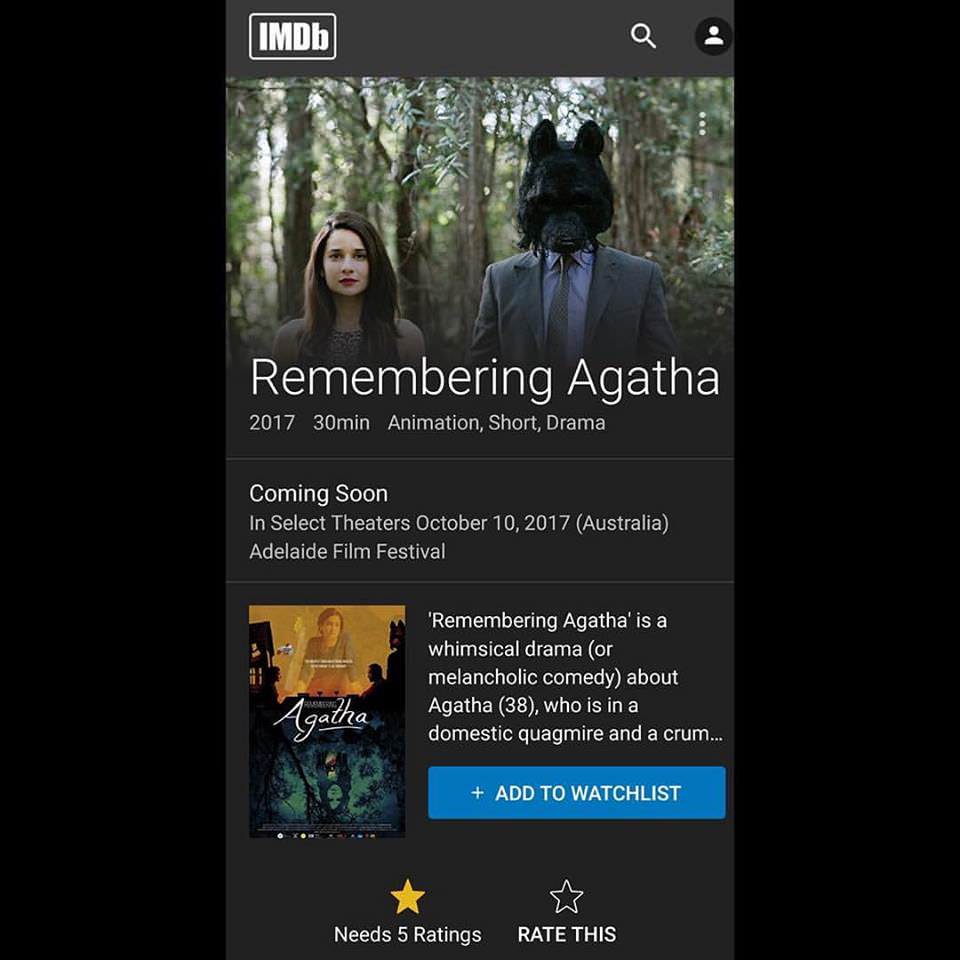Screen dimensions: 960x960
Task: Tap the outlined Rate This star
Action: [x=566, y=896]
